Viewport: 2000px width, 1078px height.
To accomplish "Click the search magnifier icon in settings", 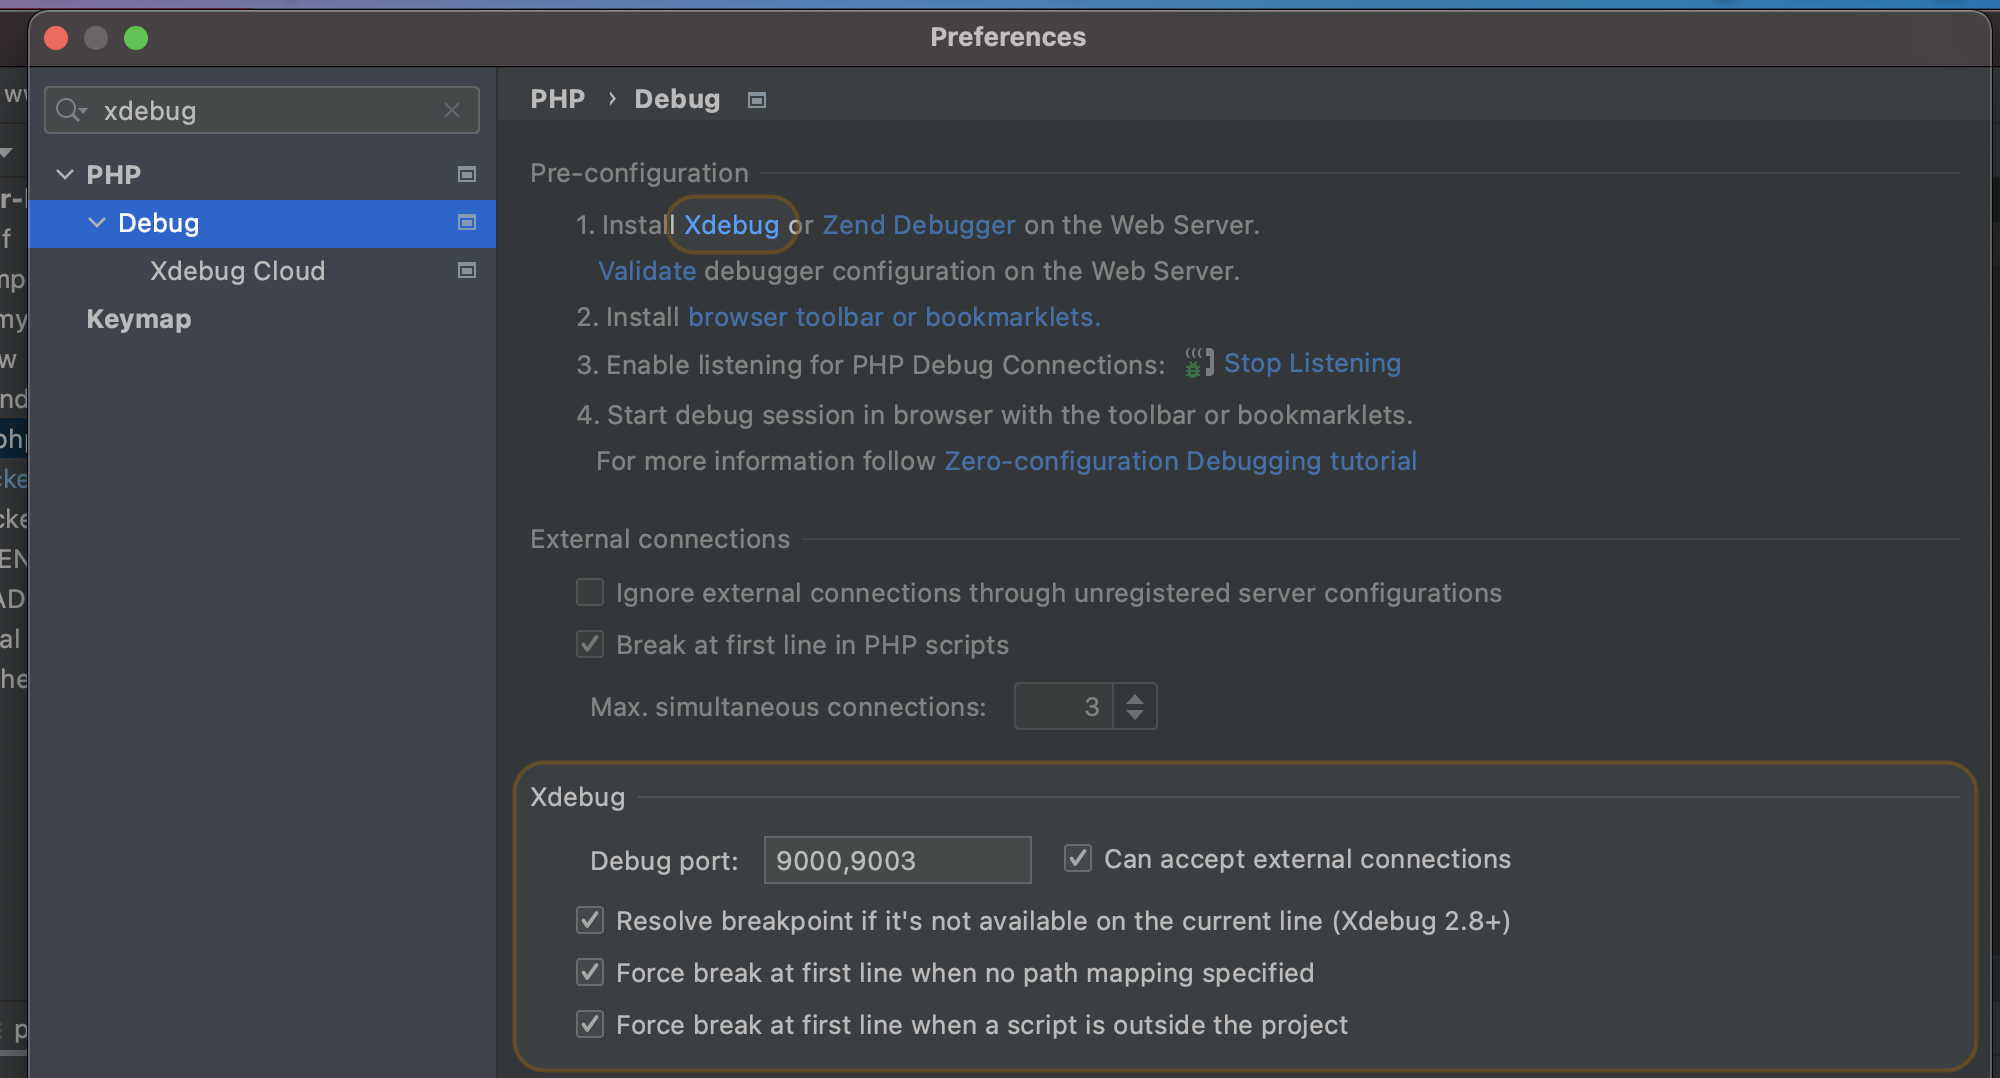I will pyautogui.click(x=70, y=110).
